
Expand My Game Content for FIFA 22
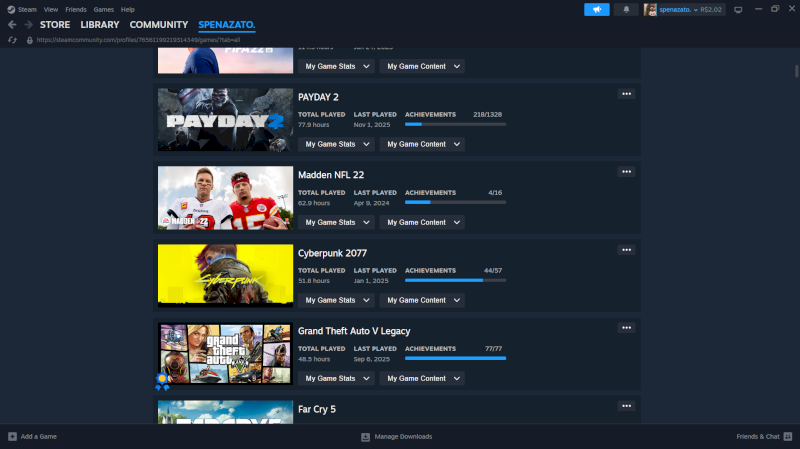[x=422, y=66]
